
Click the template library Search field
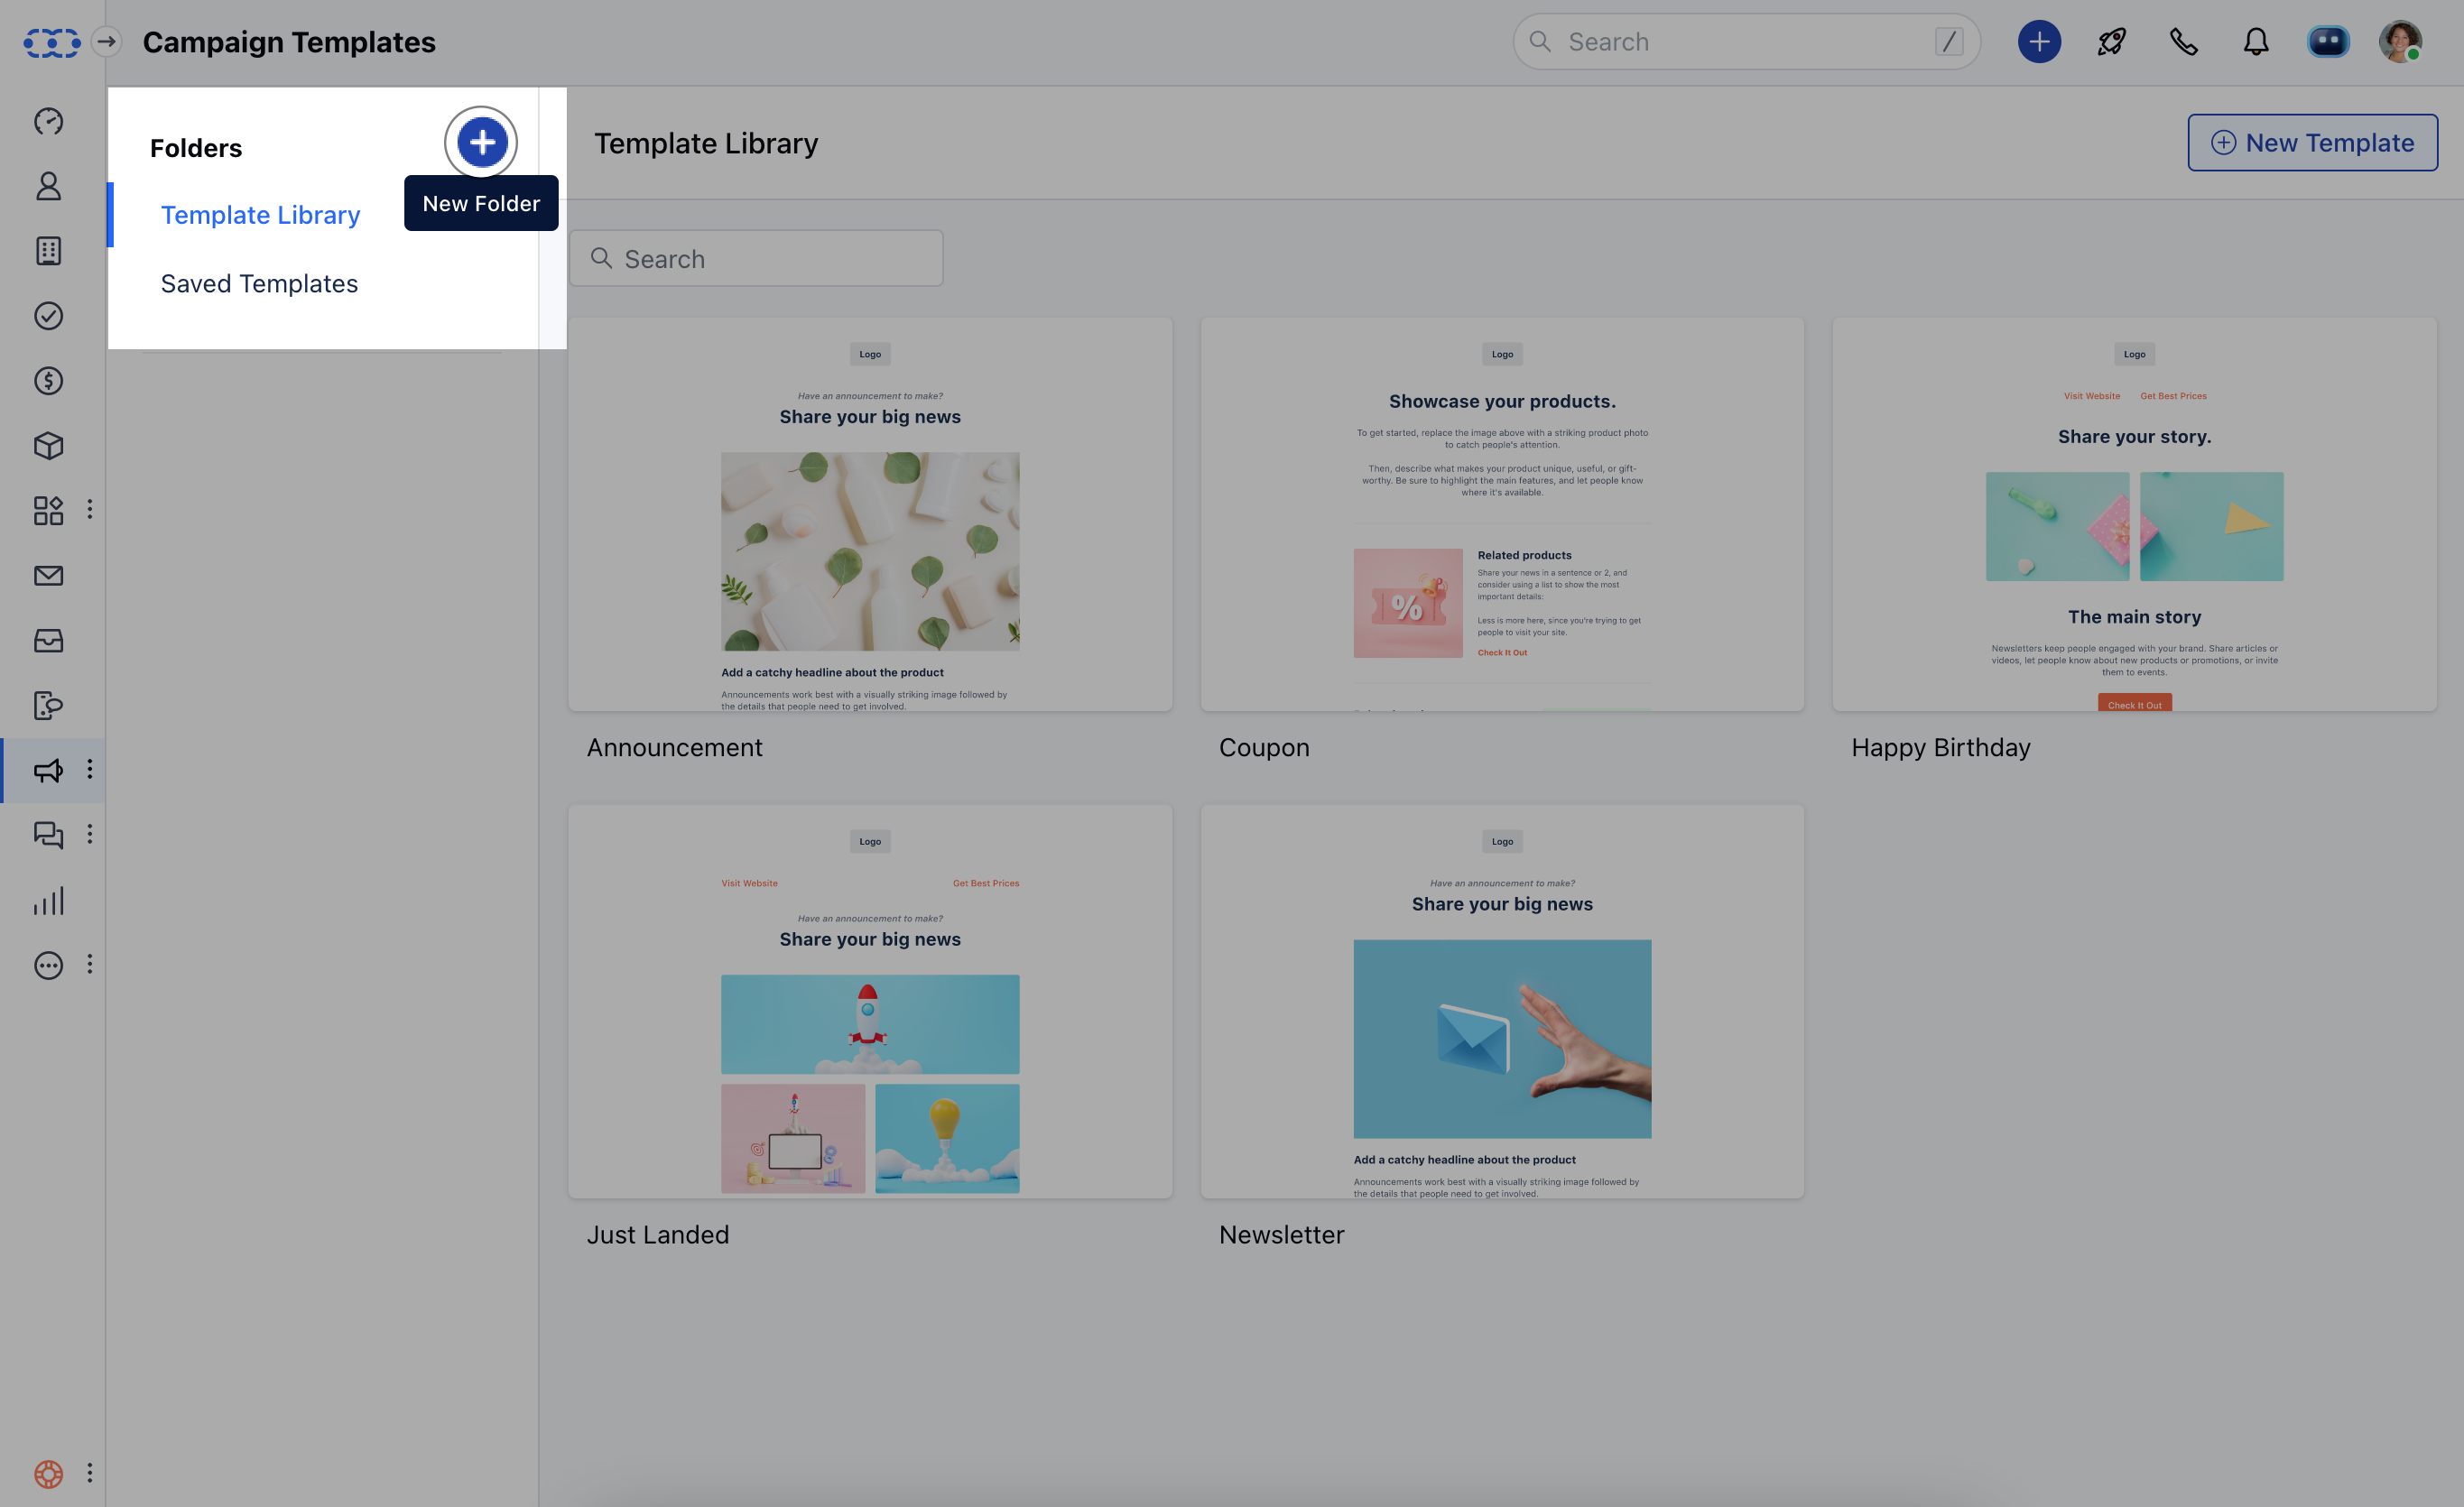tap(757, 259)
